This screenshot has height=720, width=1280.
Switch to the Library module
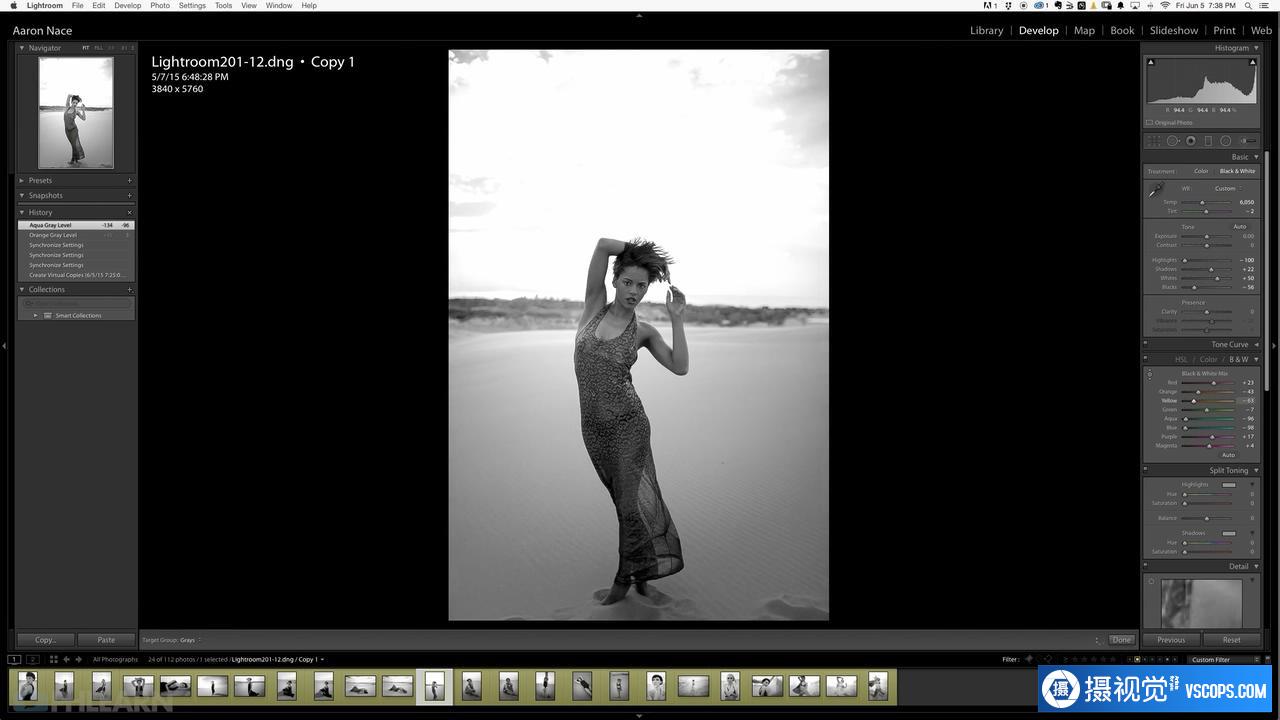click(986, 30)
